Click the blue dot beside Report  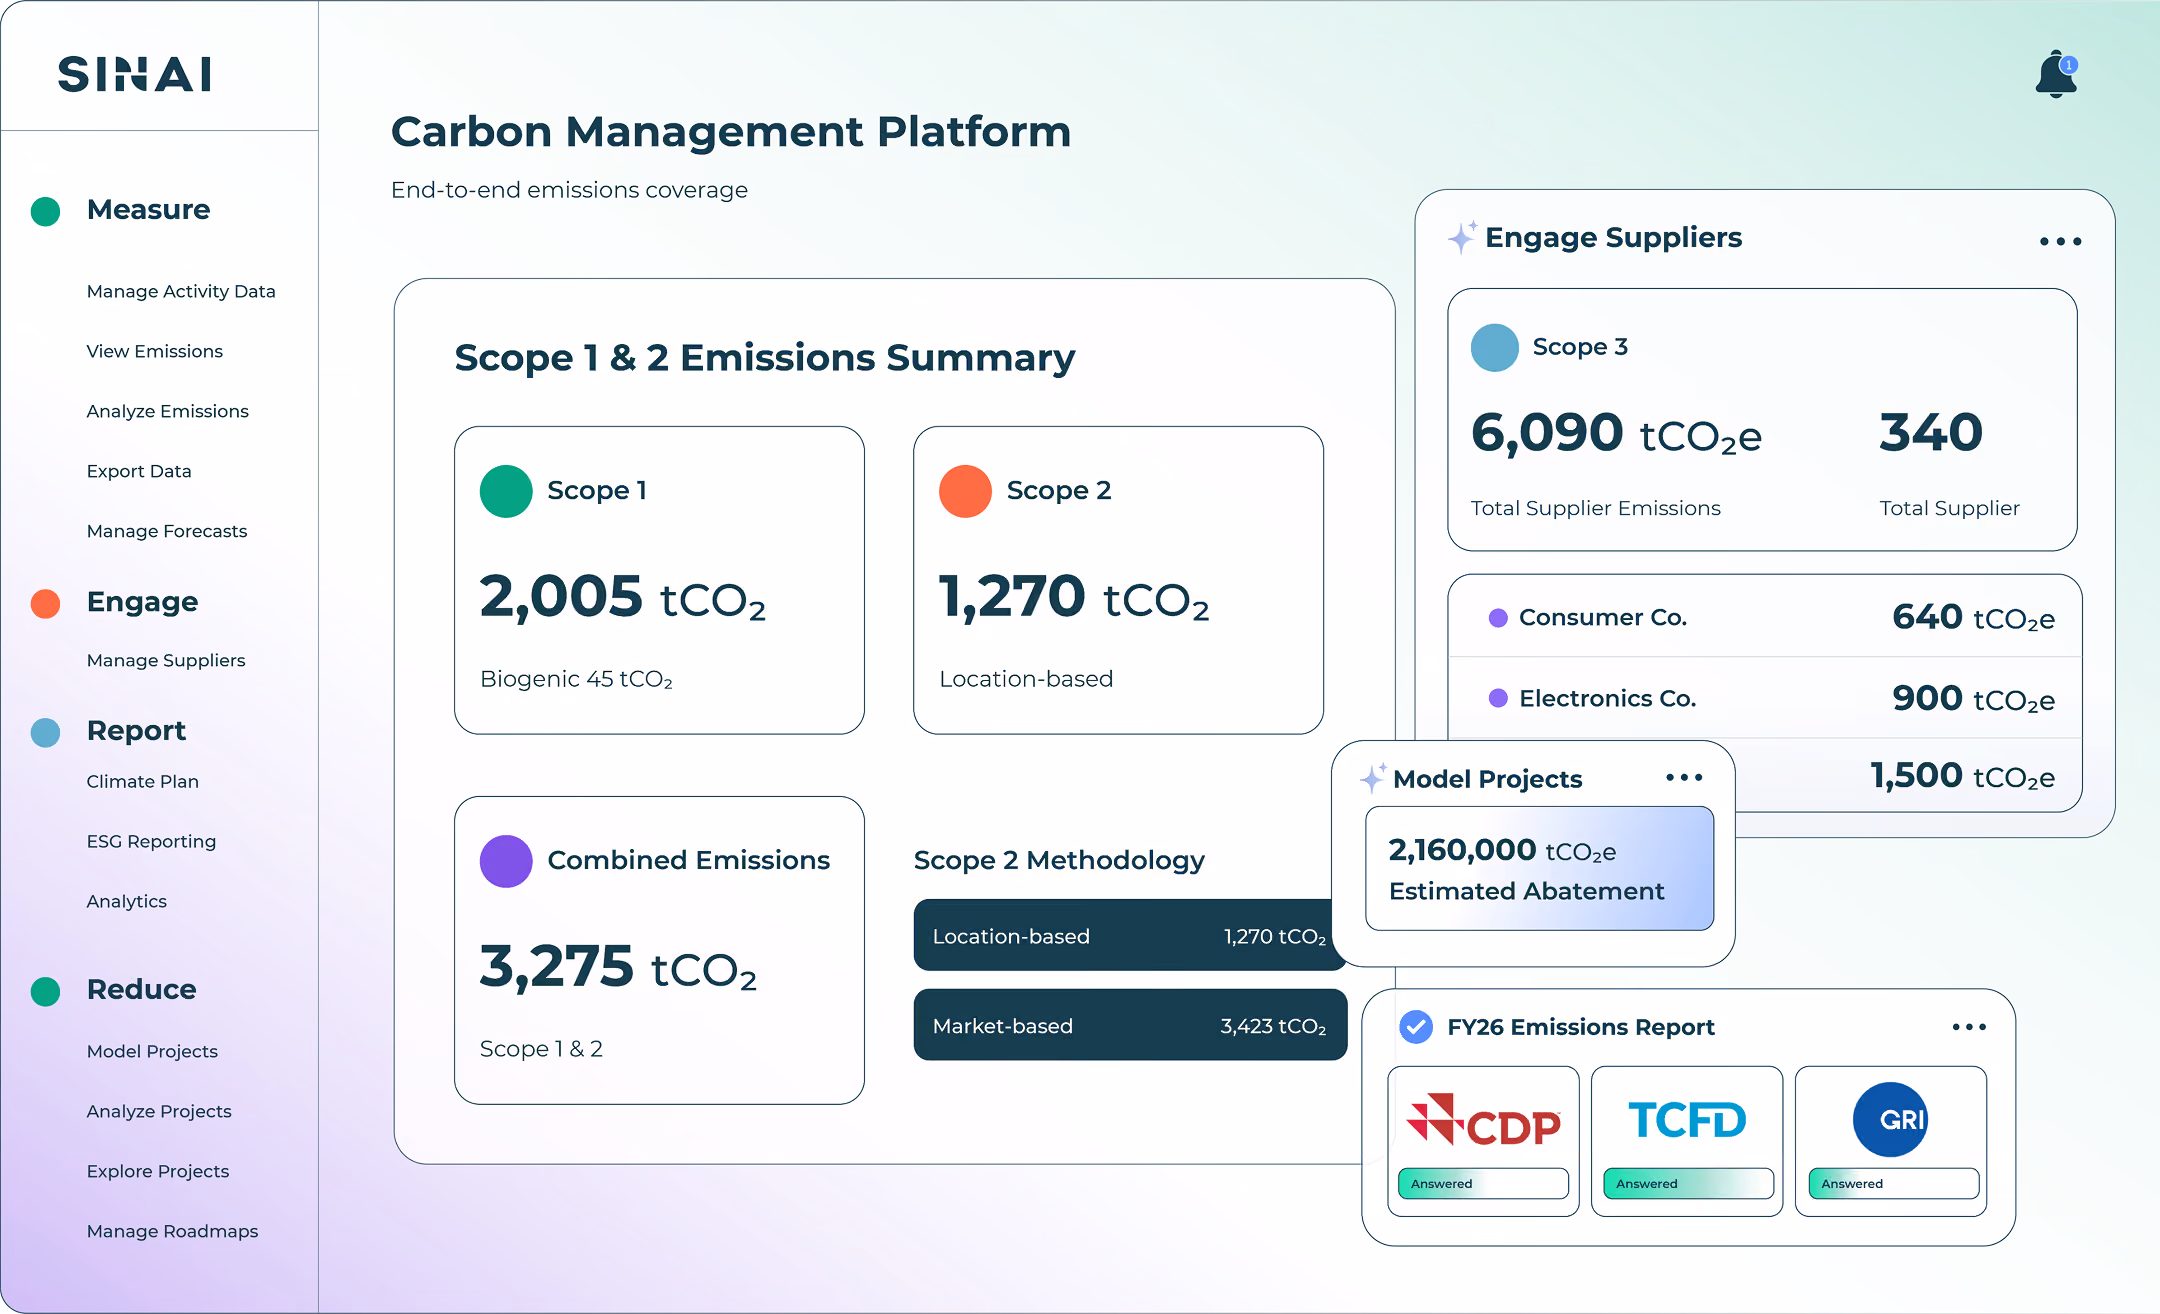pyautogui.click(x=46, y=732)
